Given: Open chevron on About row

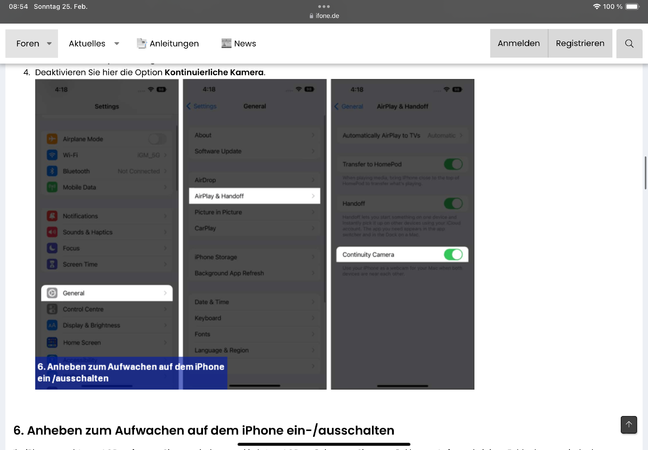Looking at the screenshot, I should click(x=313, y=135).
